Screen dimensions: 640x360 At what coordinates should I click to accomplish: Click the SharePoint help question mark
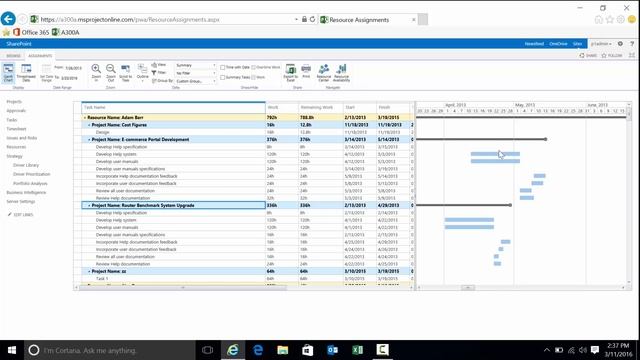pyautogui.click(x=632, y=44)
